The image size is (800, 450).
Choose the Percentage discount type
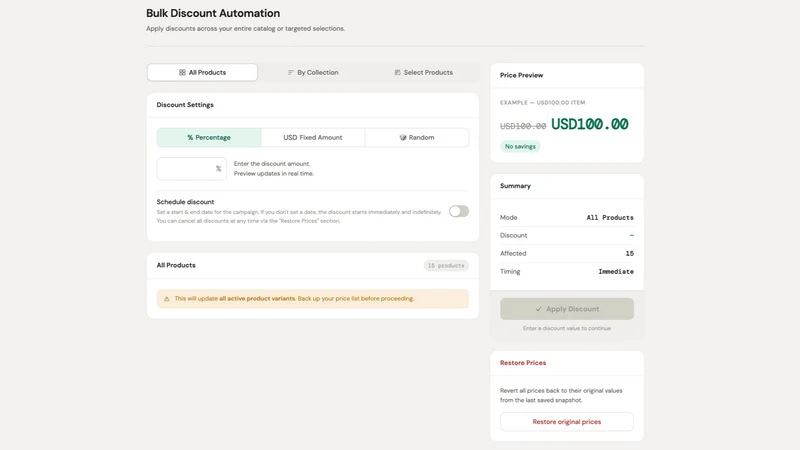tap(209, 137)
